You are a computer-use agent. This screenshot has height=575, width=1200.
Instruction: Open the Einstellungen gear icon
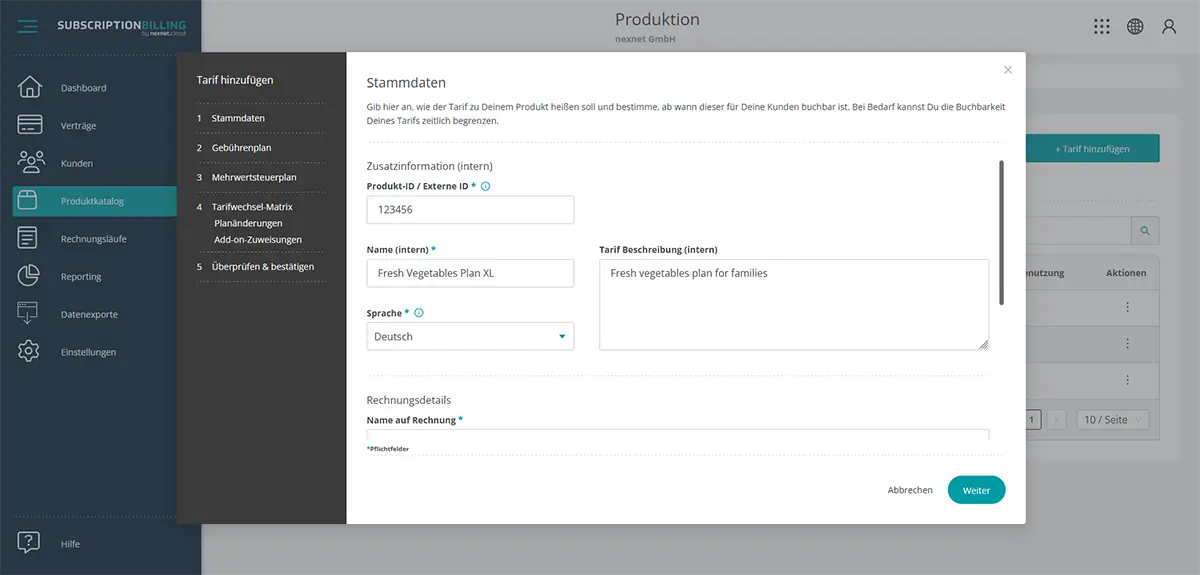click(x=28, y=351)
